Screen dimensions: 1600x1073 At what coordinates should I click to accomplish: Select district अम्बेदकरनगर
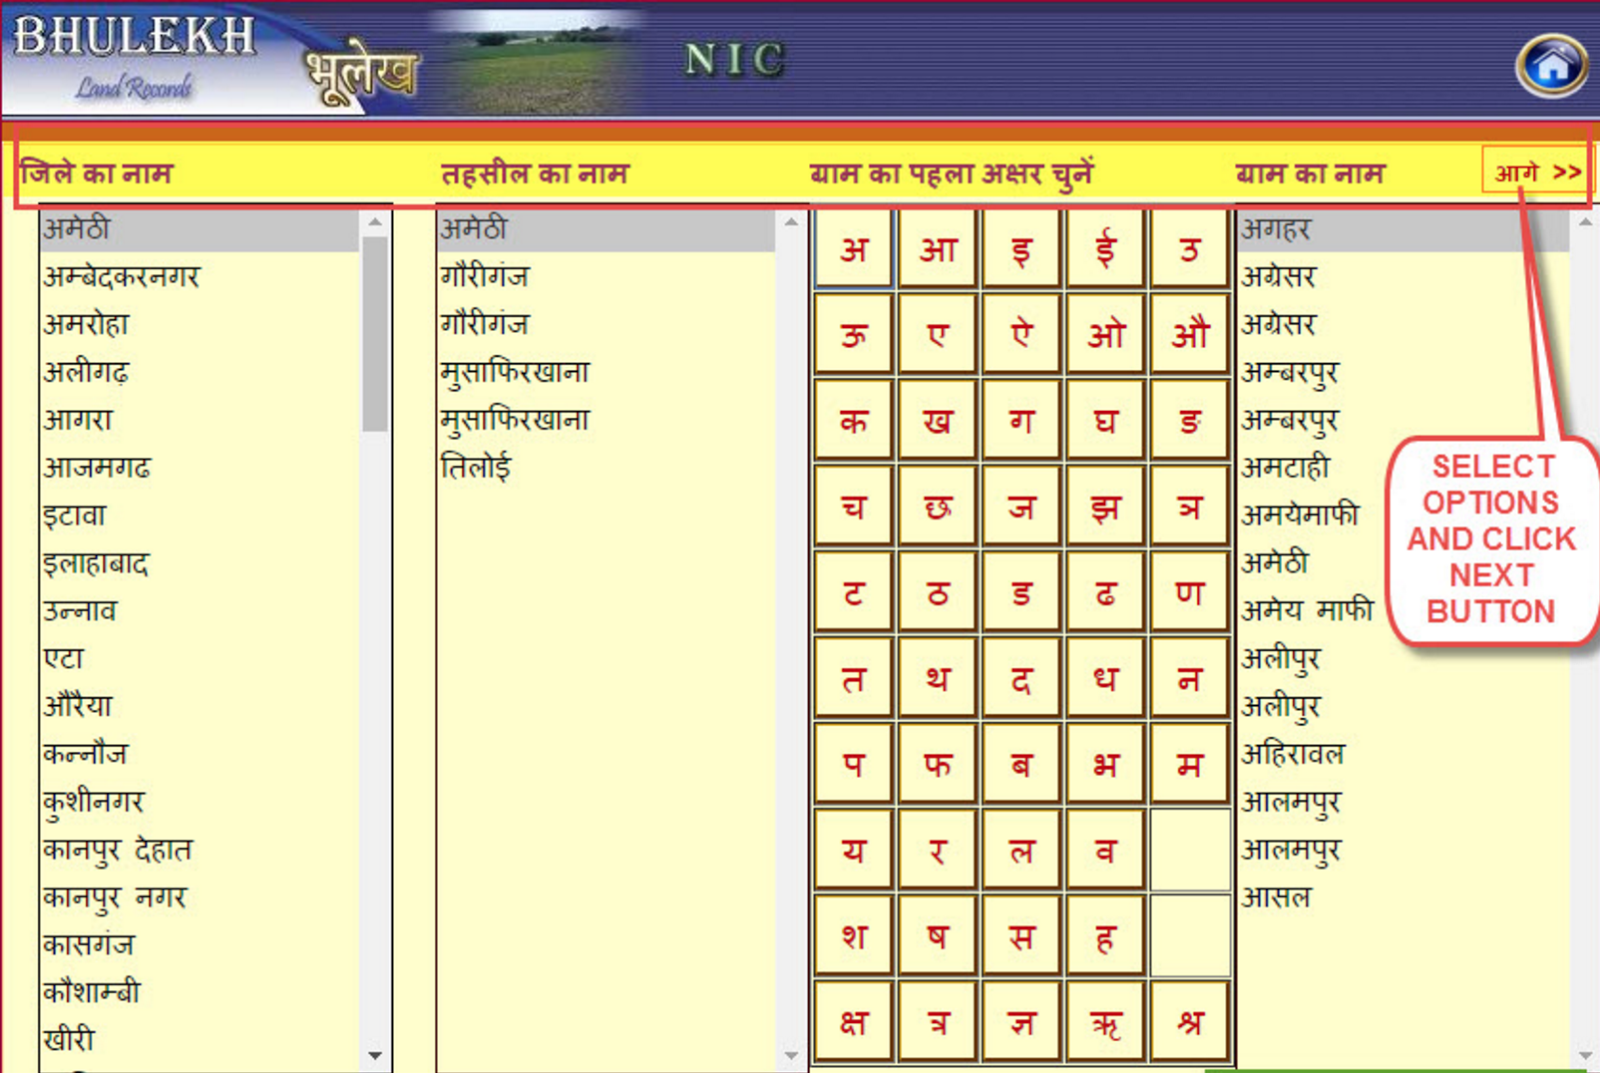coord(200,277)
